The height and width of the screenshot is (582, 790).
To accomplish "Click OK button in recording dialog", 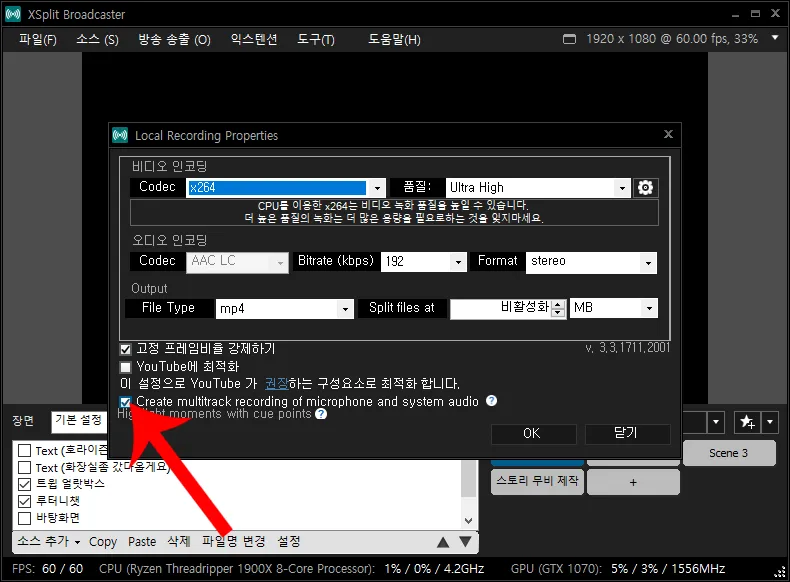I will (x=534, y=433).
